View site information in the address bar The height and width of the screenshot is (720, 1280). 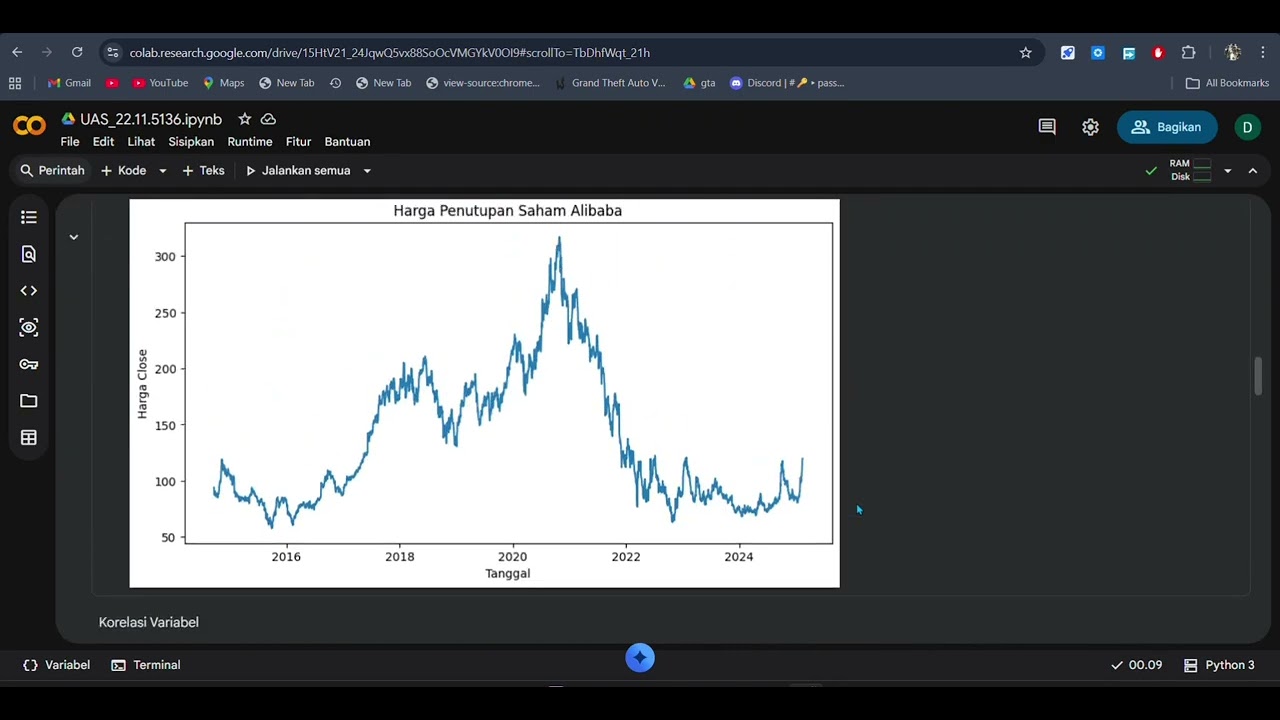[112, 53]
